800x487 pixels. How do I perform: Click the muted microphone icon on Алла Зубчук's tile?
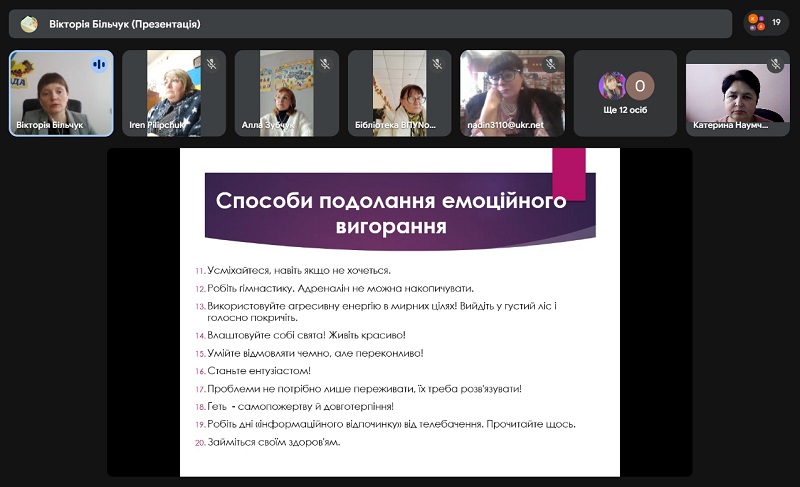click(x=324, y=64)
